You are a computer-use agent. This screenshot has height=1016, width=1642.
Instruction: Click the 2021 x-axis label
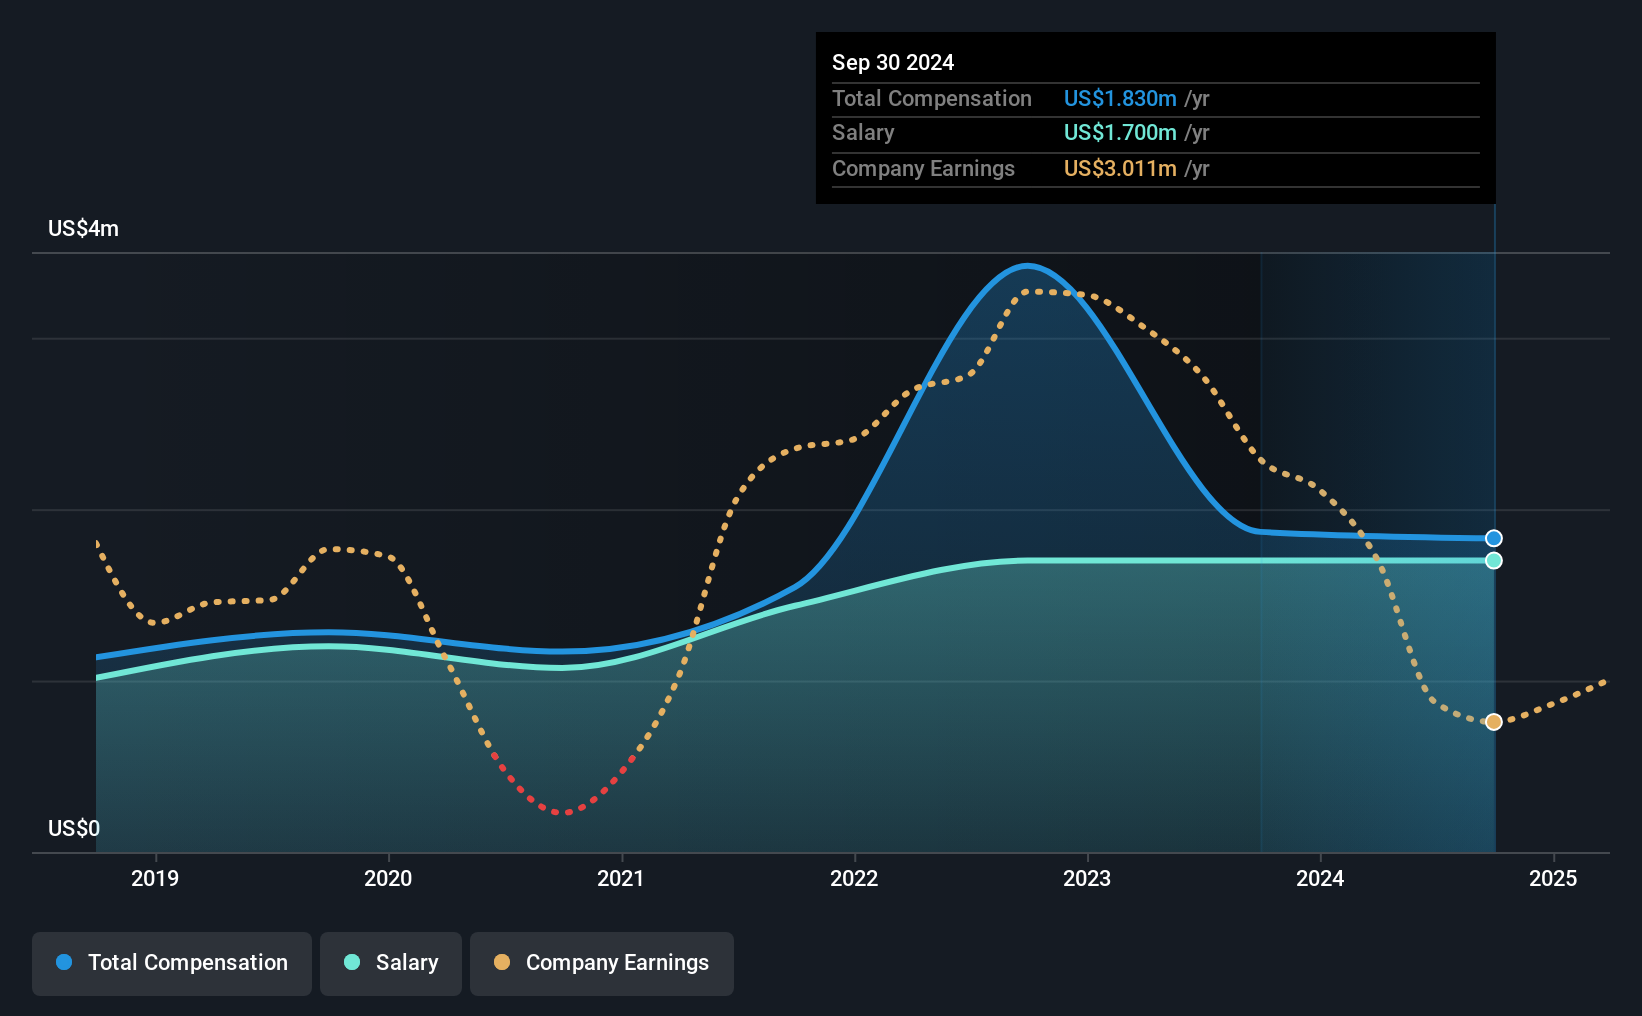tap(621, 878)
